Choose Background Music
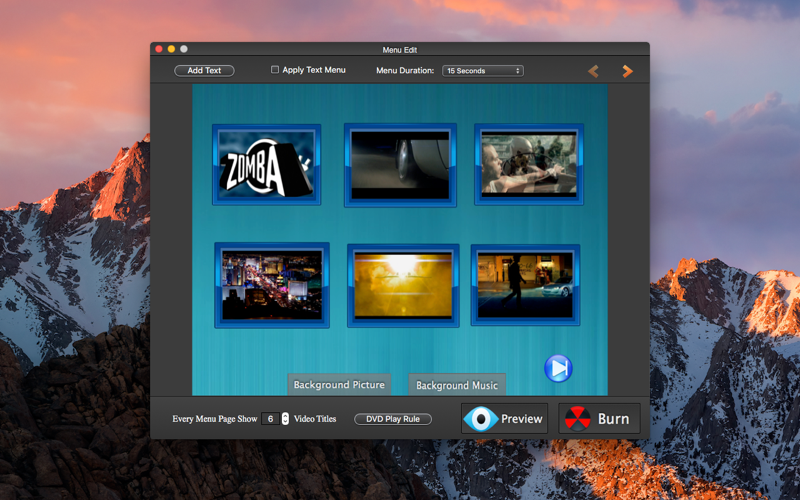Image resolution: width=800 pixels, height=500 pixels. [x=457, y=385]
